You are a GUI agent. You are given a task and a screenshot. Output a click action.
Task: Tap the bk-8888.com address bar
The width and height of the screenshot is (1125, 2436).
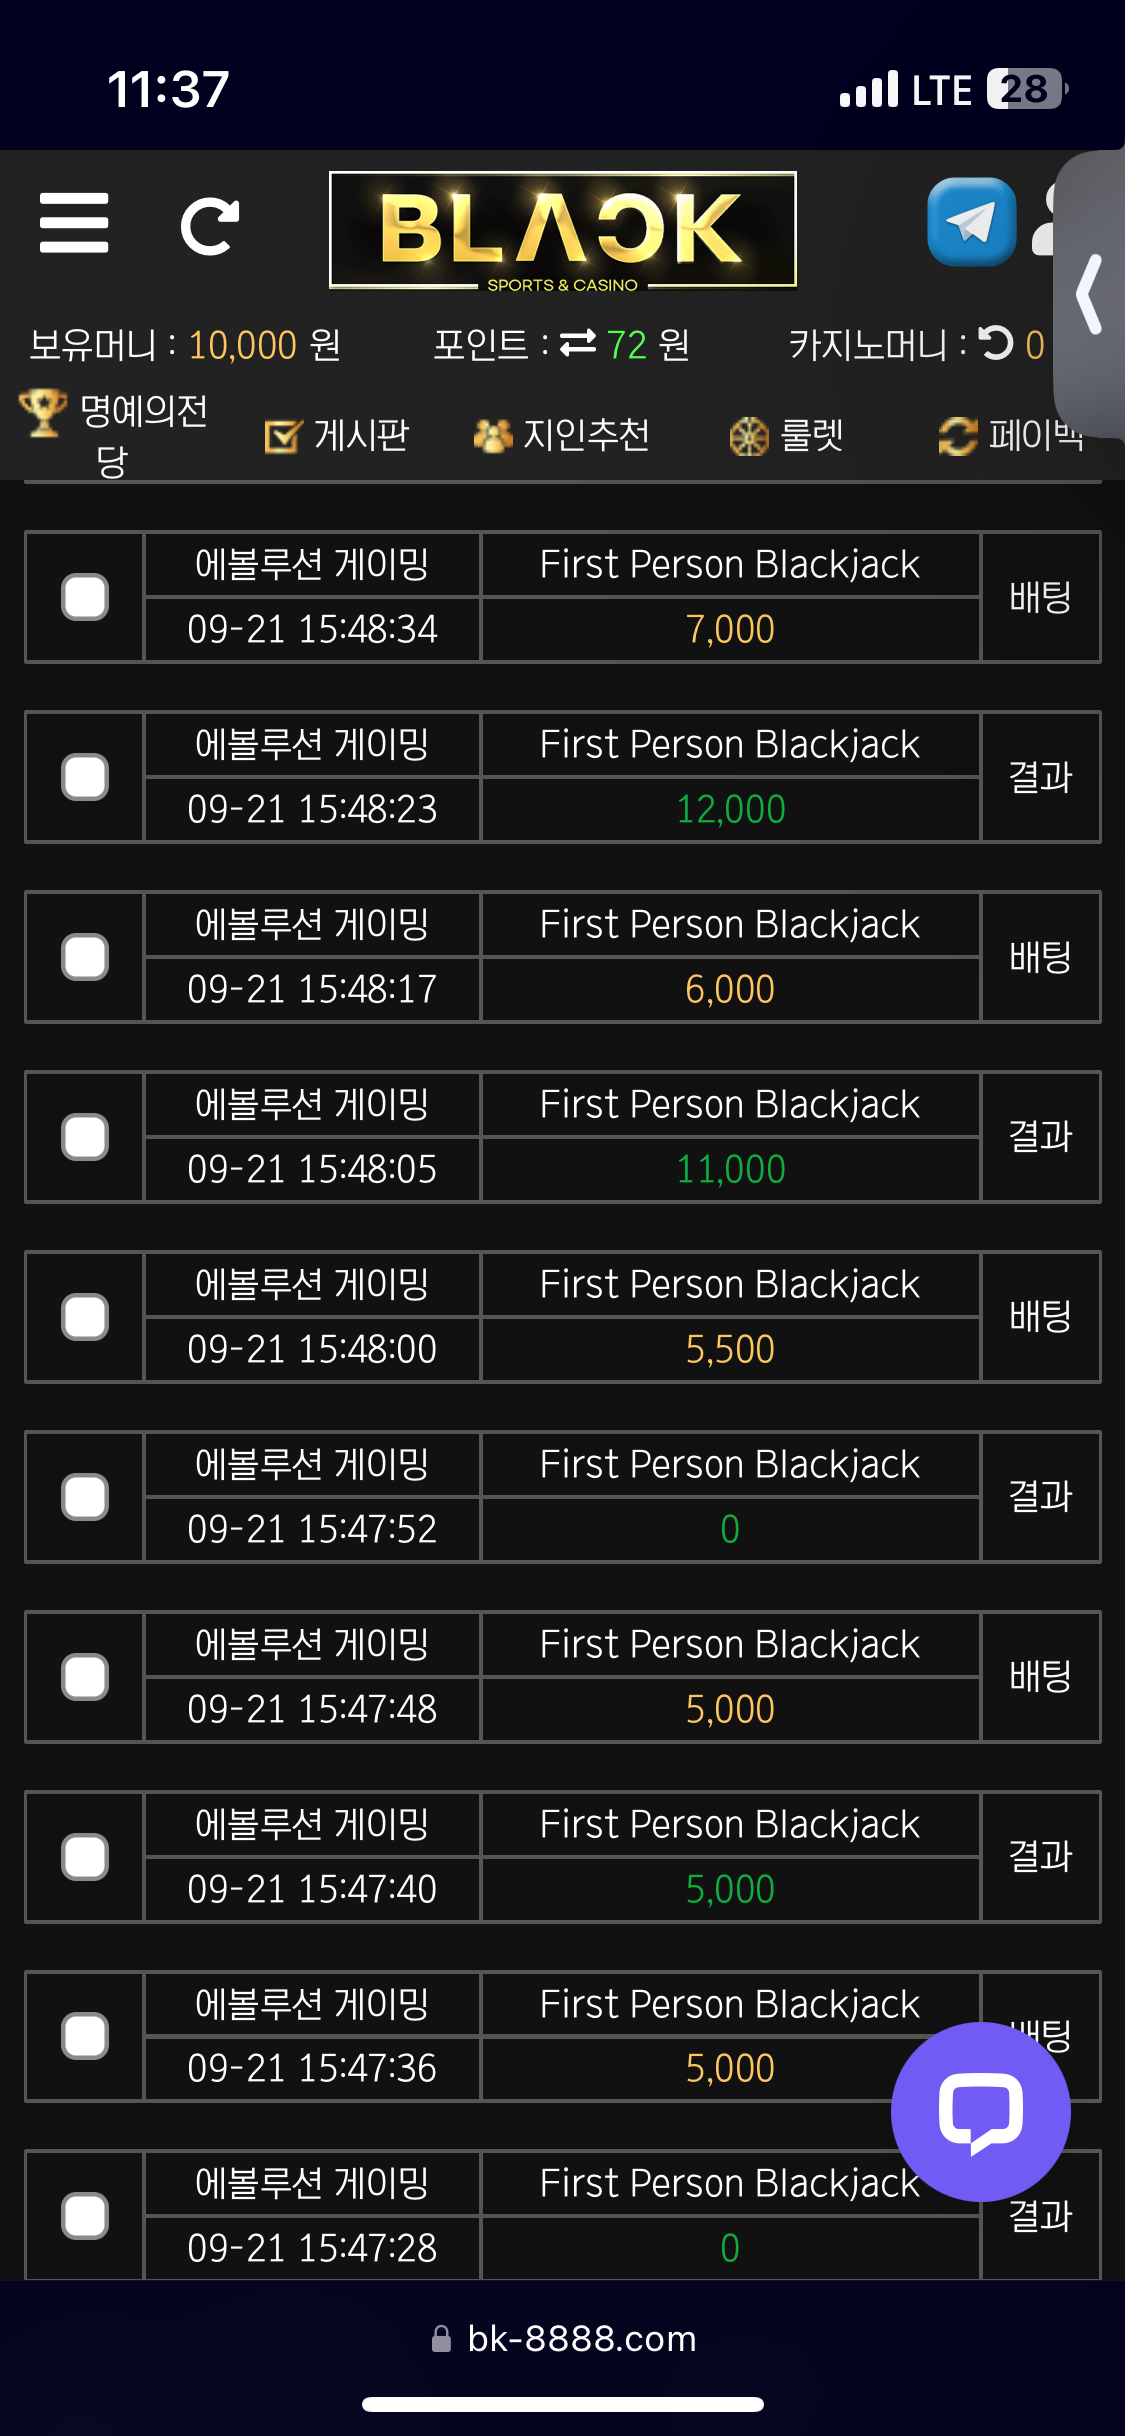click(563, 2338)
